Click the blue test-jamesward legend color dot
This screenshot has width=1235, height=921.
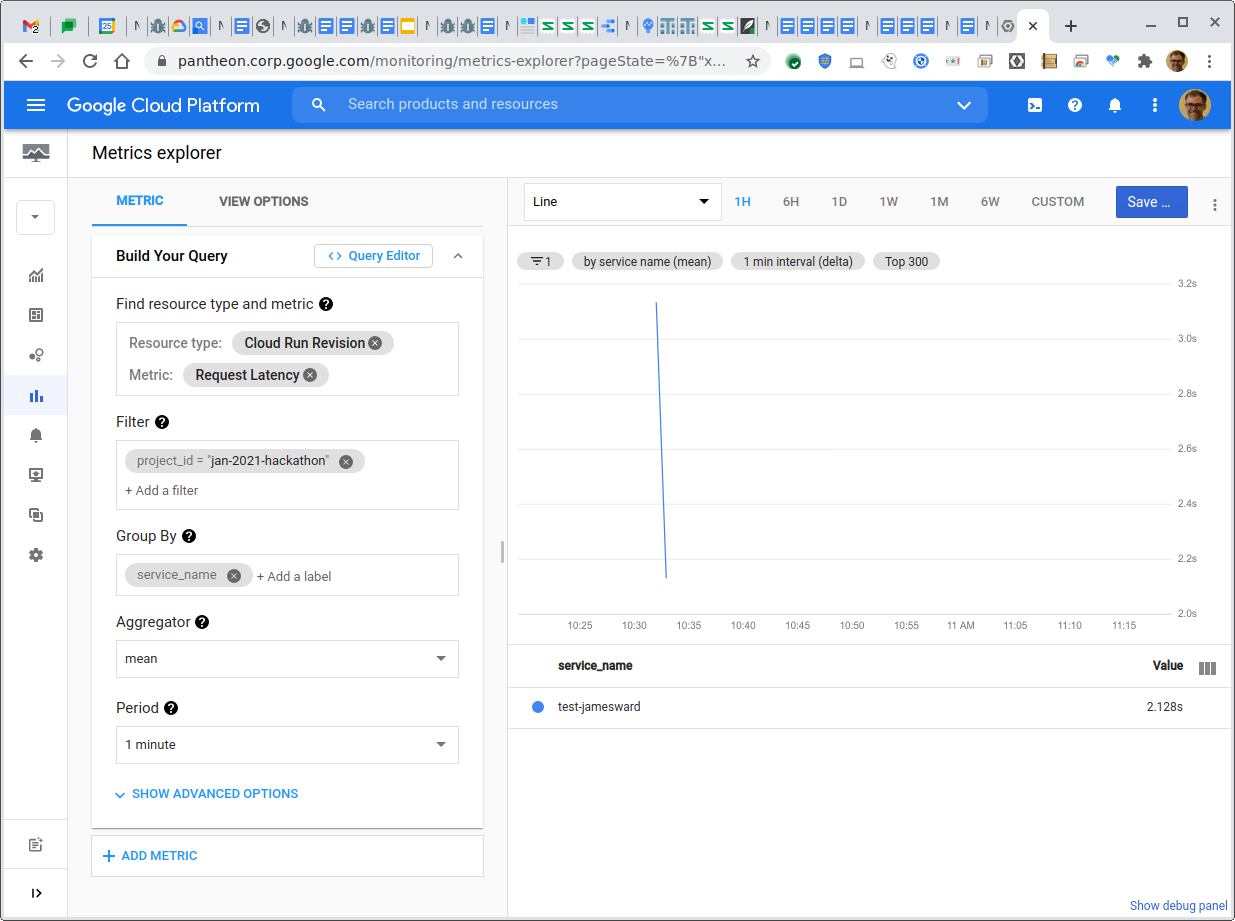click(x=538, y=707)
